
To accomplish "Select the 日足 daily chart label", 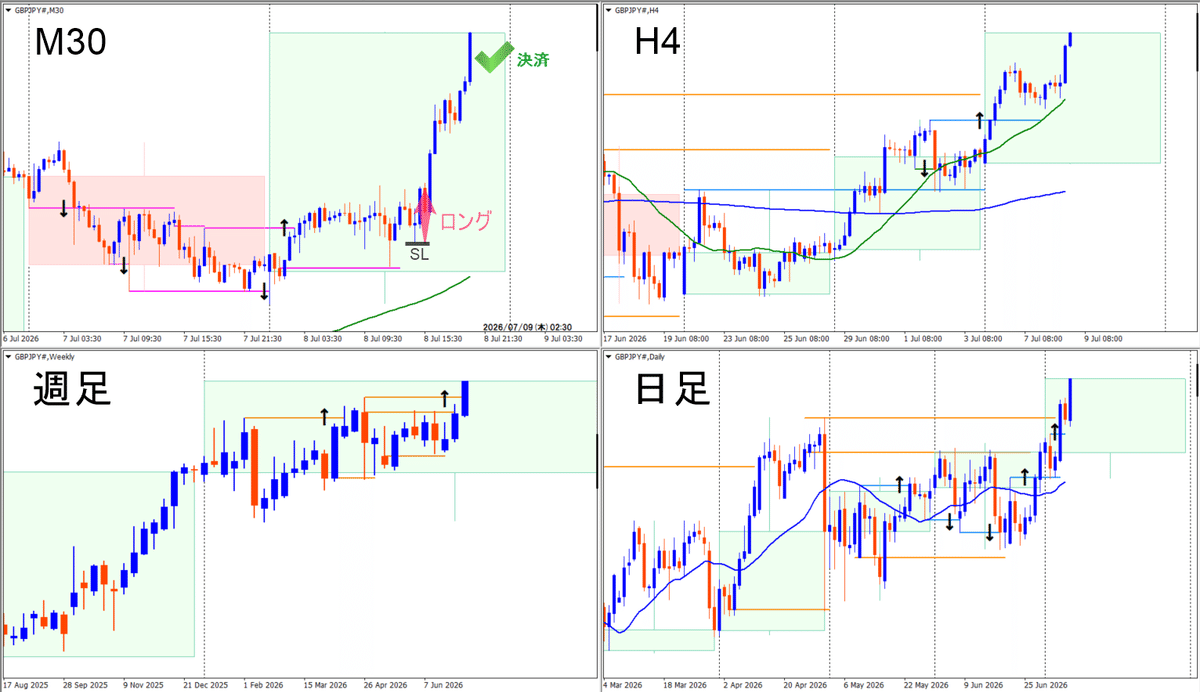I will click(x=673, y=389).
